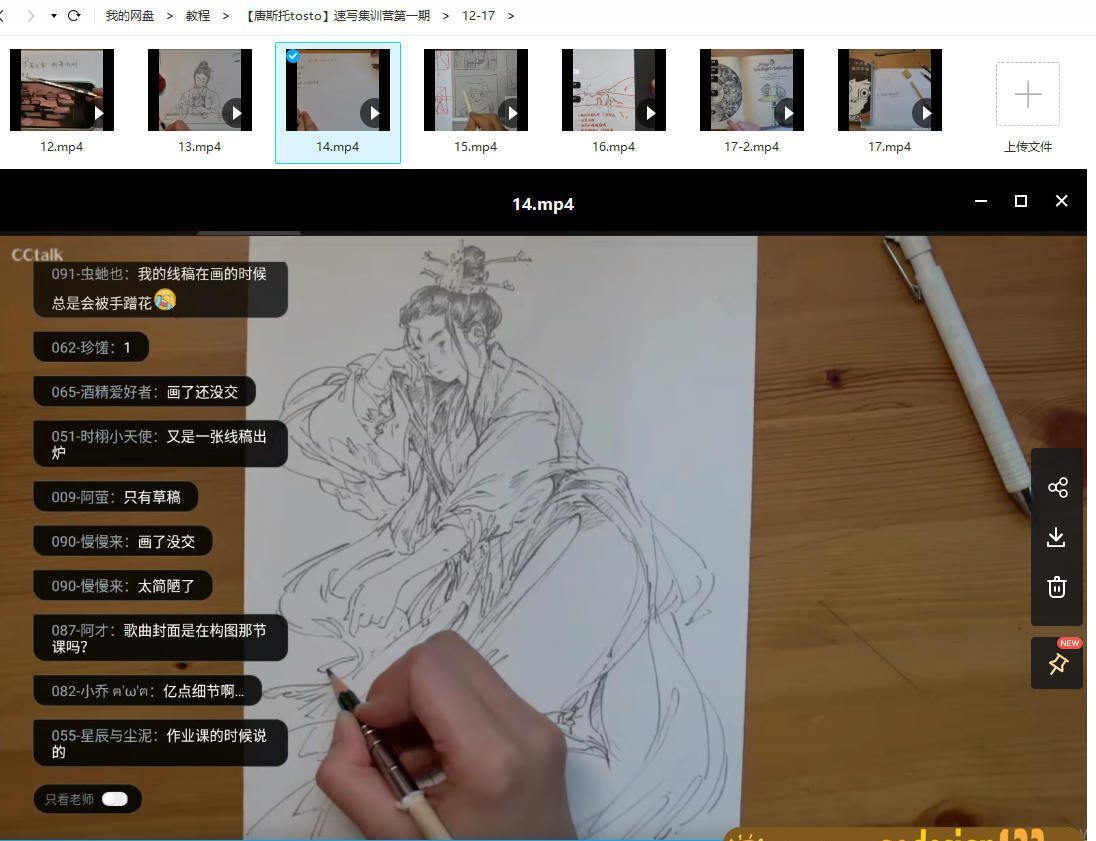The width and height of the screenshot is (1096, 841).
Task: Expand the chevron after the 12-17 breadcrumb
Action: 511,16
